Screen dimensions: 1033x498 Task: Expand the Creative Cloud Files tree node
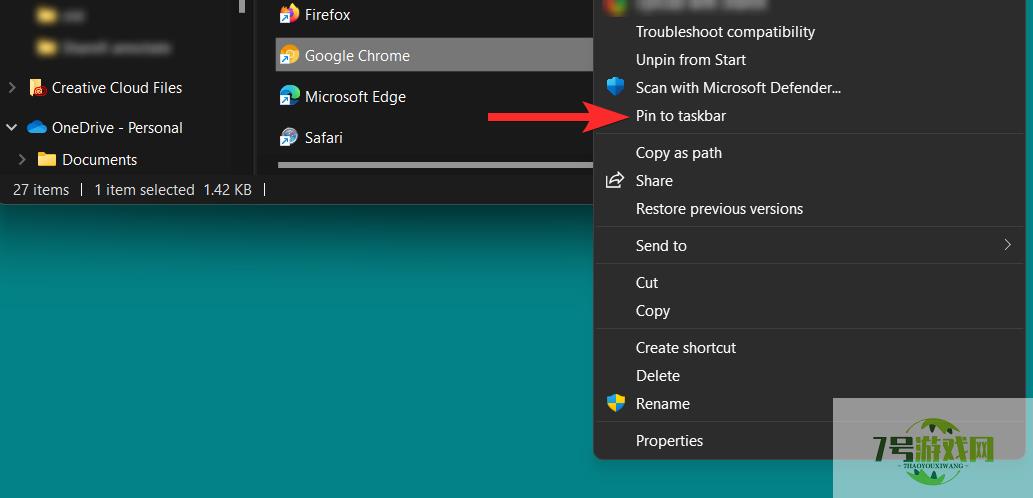(12, 87)
